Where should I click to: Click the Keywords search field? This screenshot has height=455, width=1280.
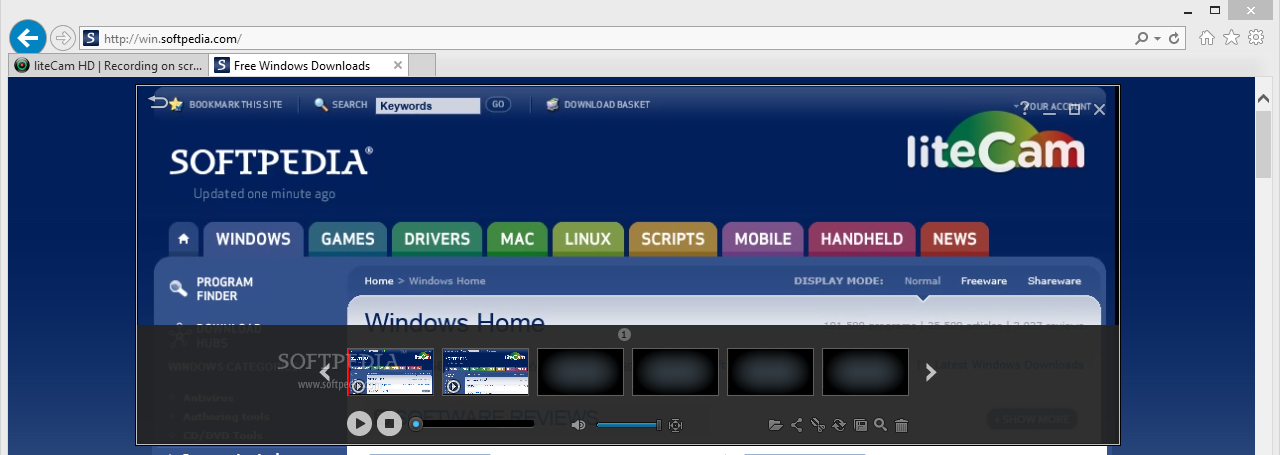coord(428,105)
